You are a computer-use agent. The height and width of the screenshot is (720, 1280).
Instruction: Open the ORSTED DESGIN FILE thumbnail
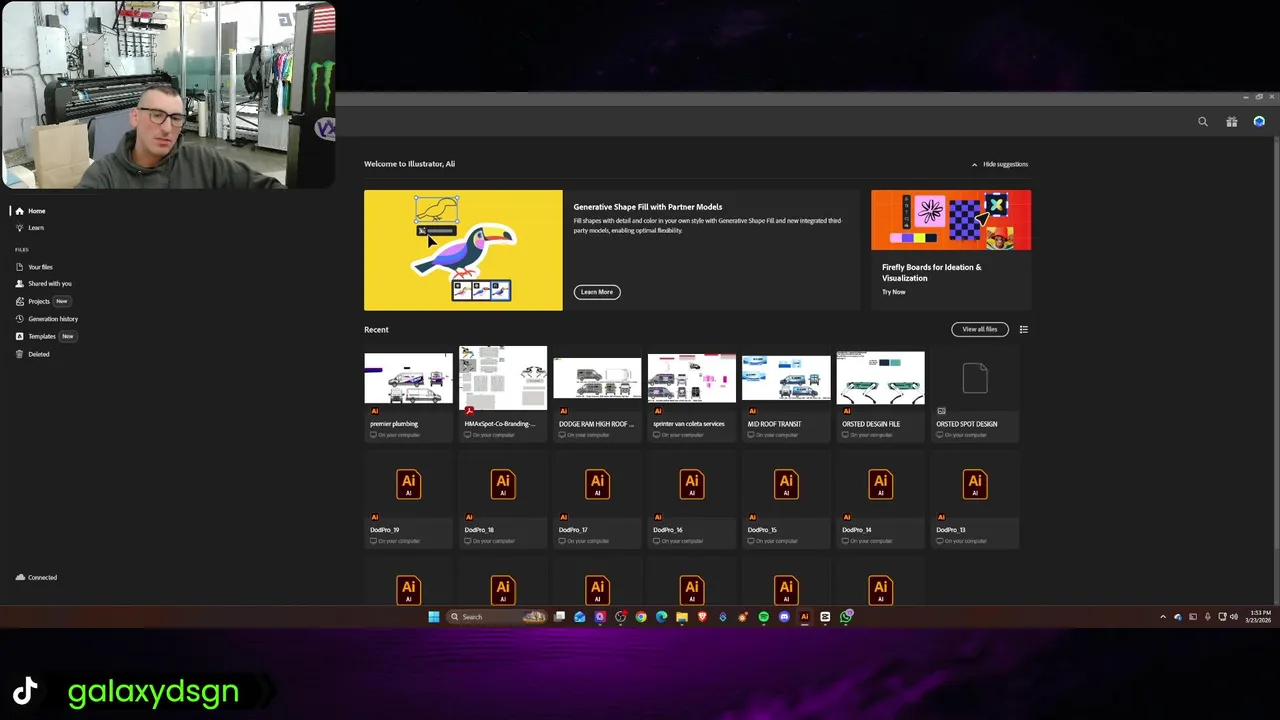(x=880, y=378)
